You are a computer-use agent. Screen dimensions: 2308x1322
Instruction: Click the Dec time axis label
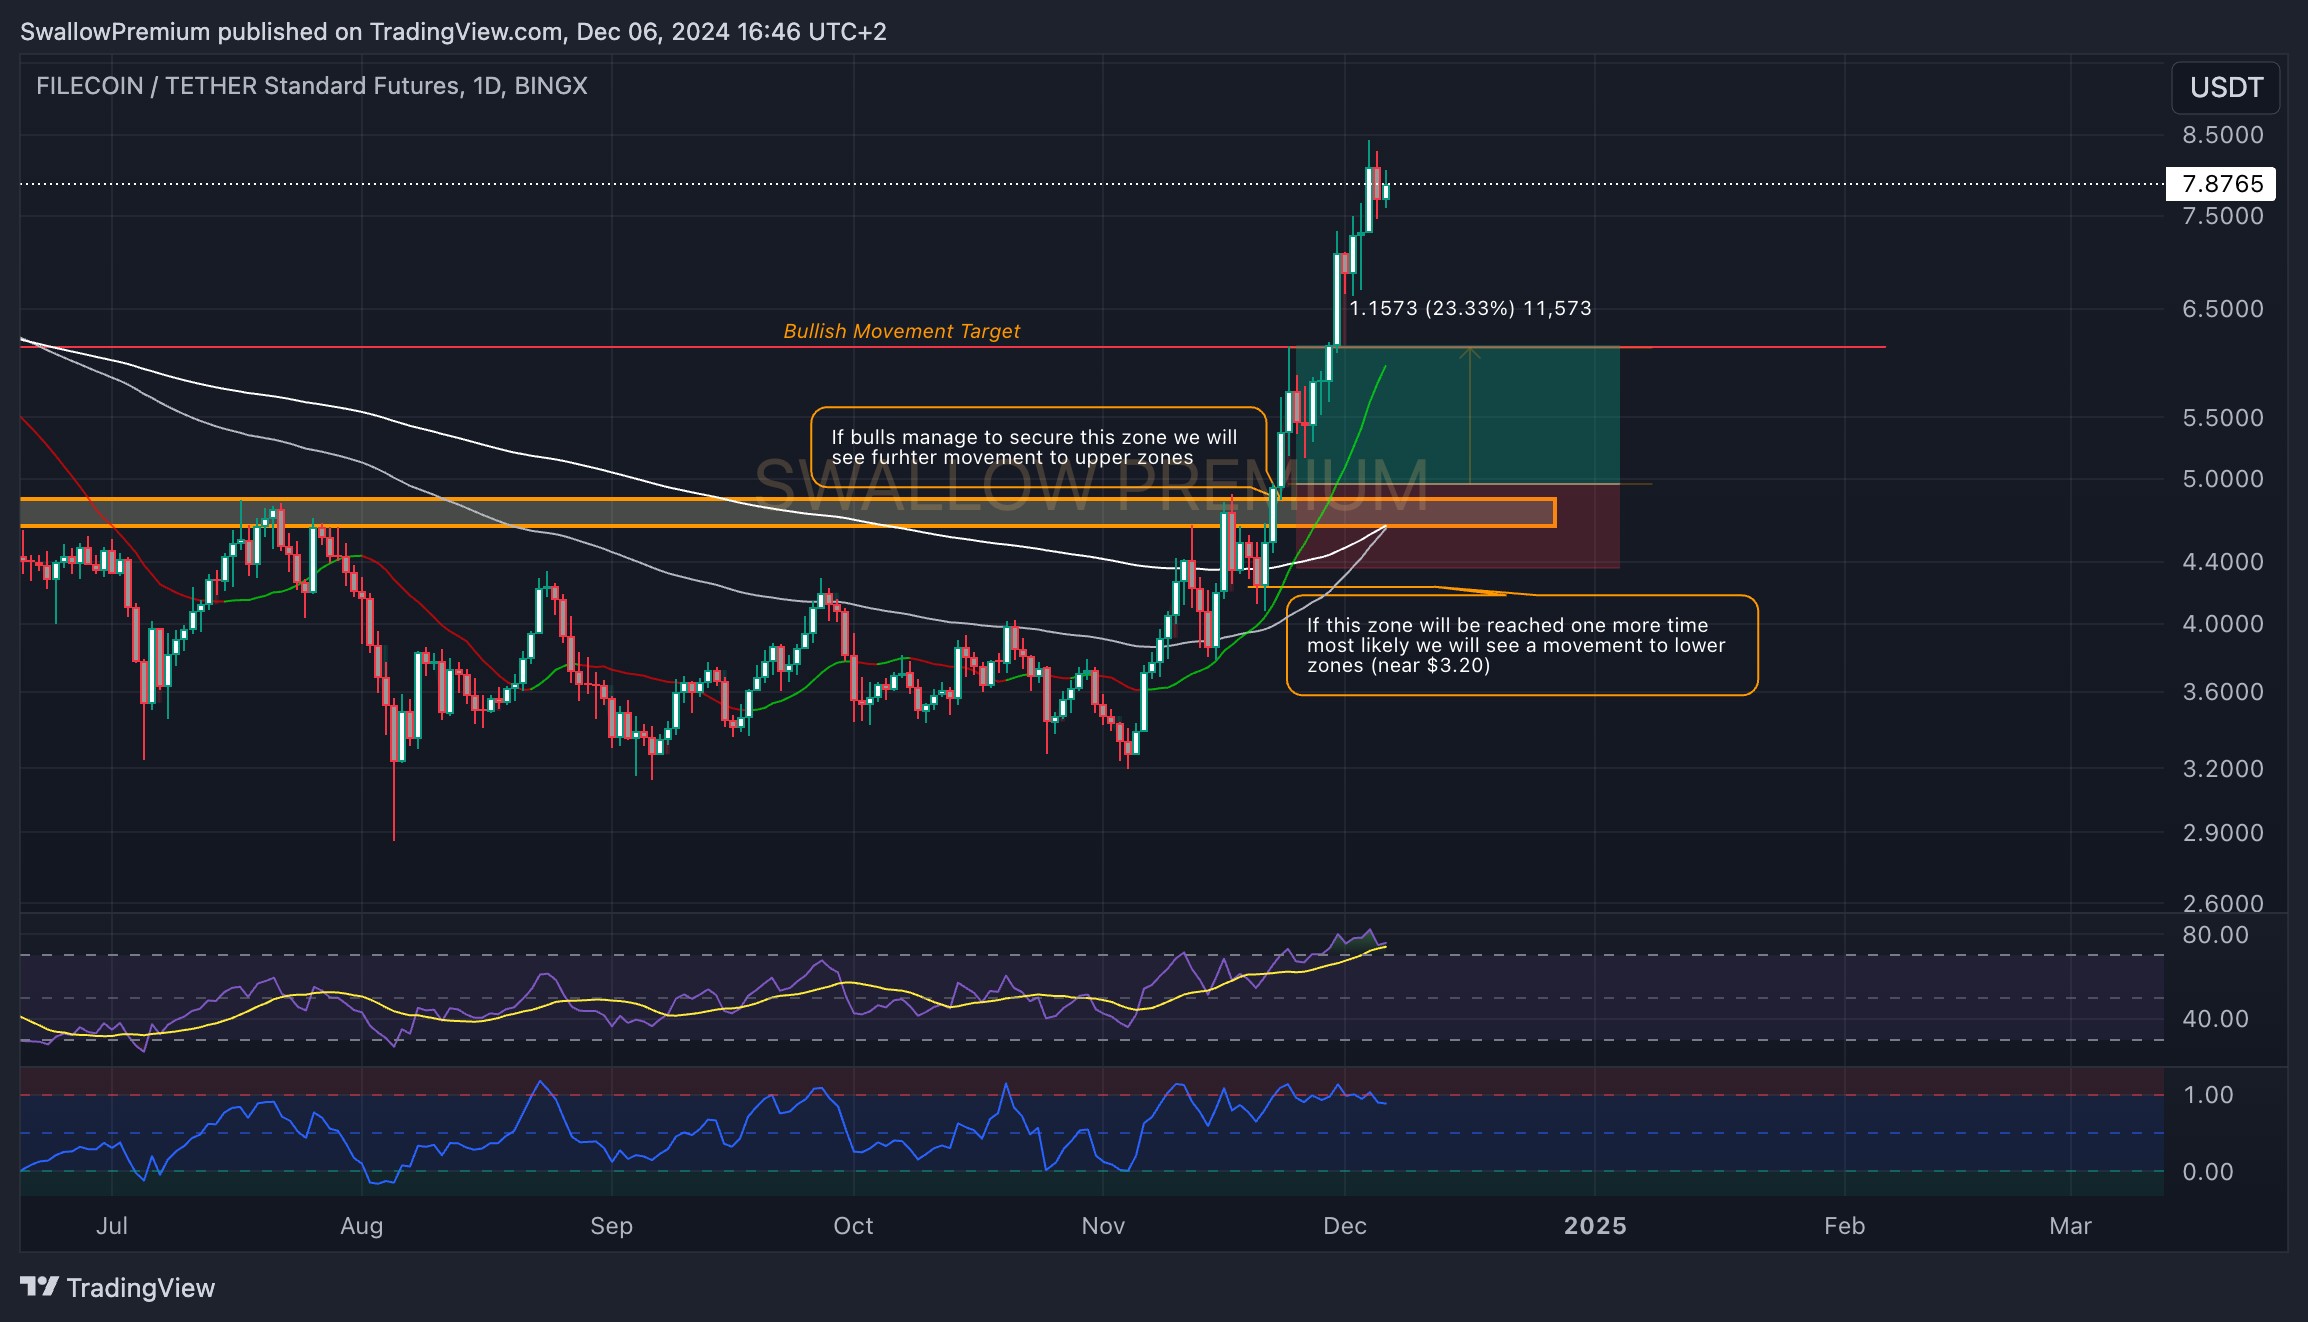pos(1345,1226)
